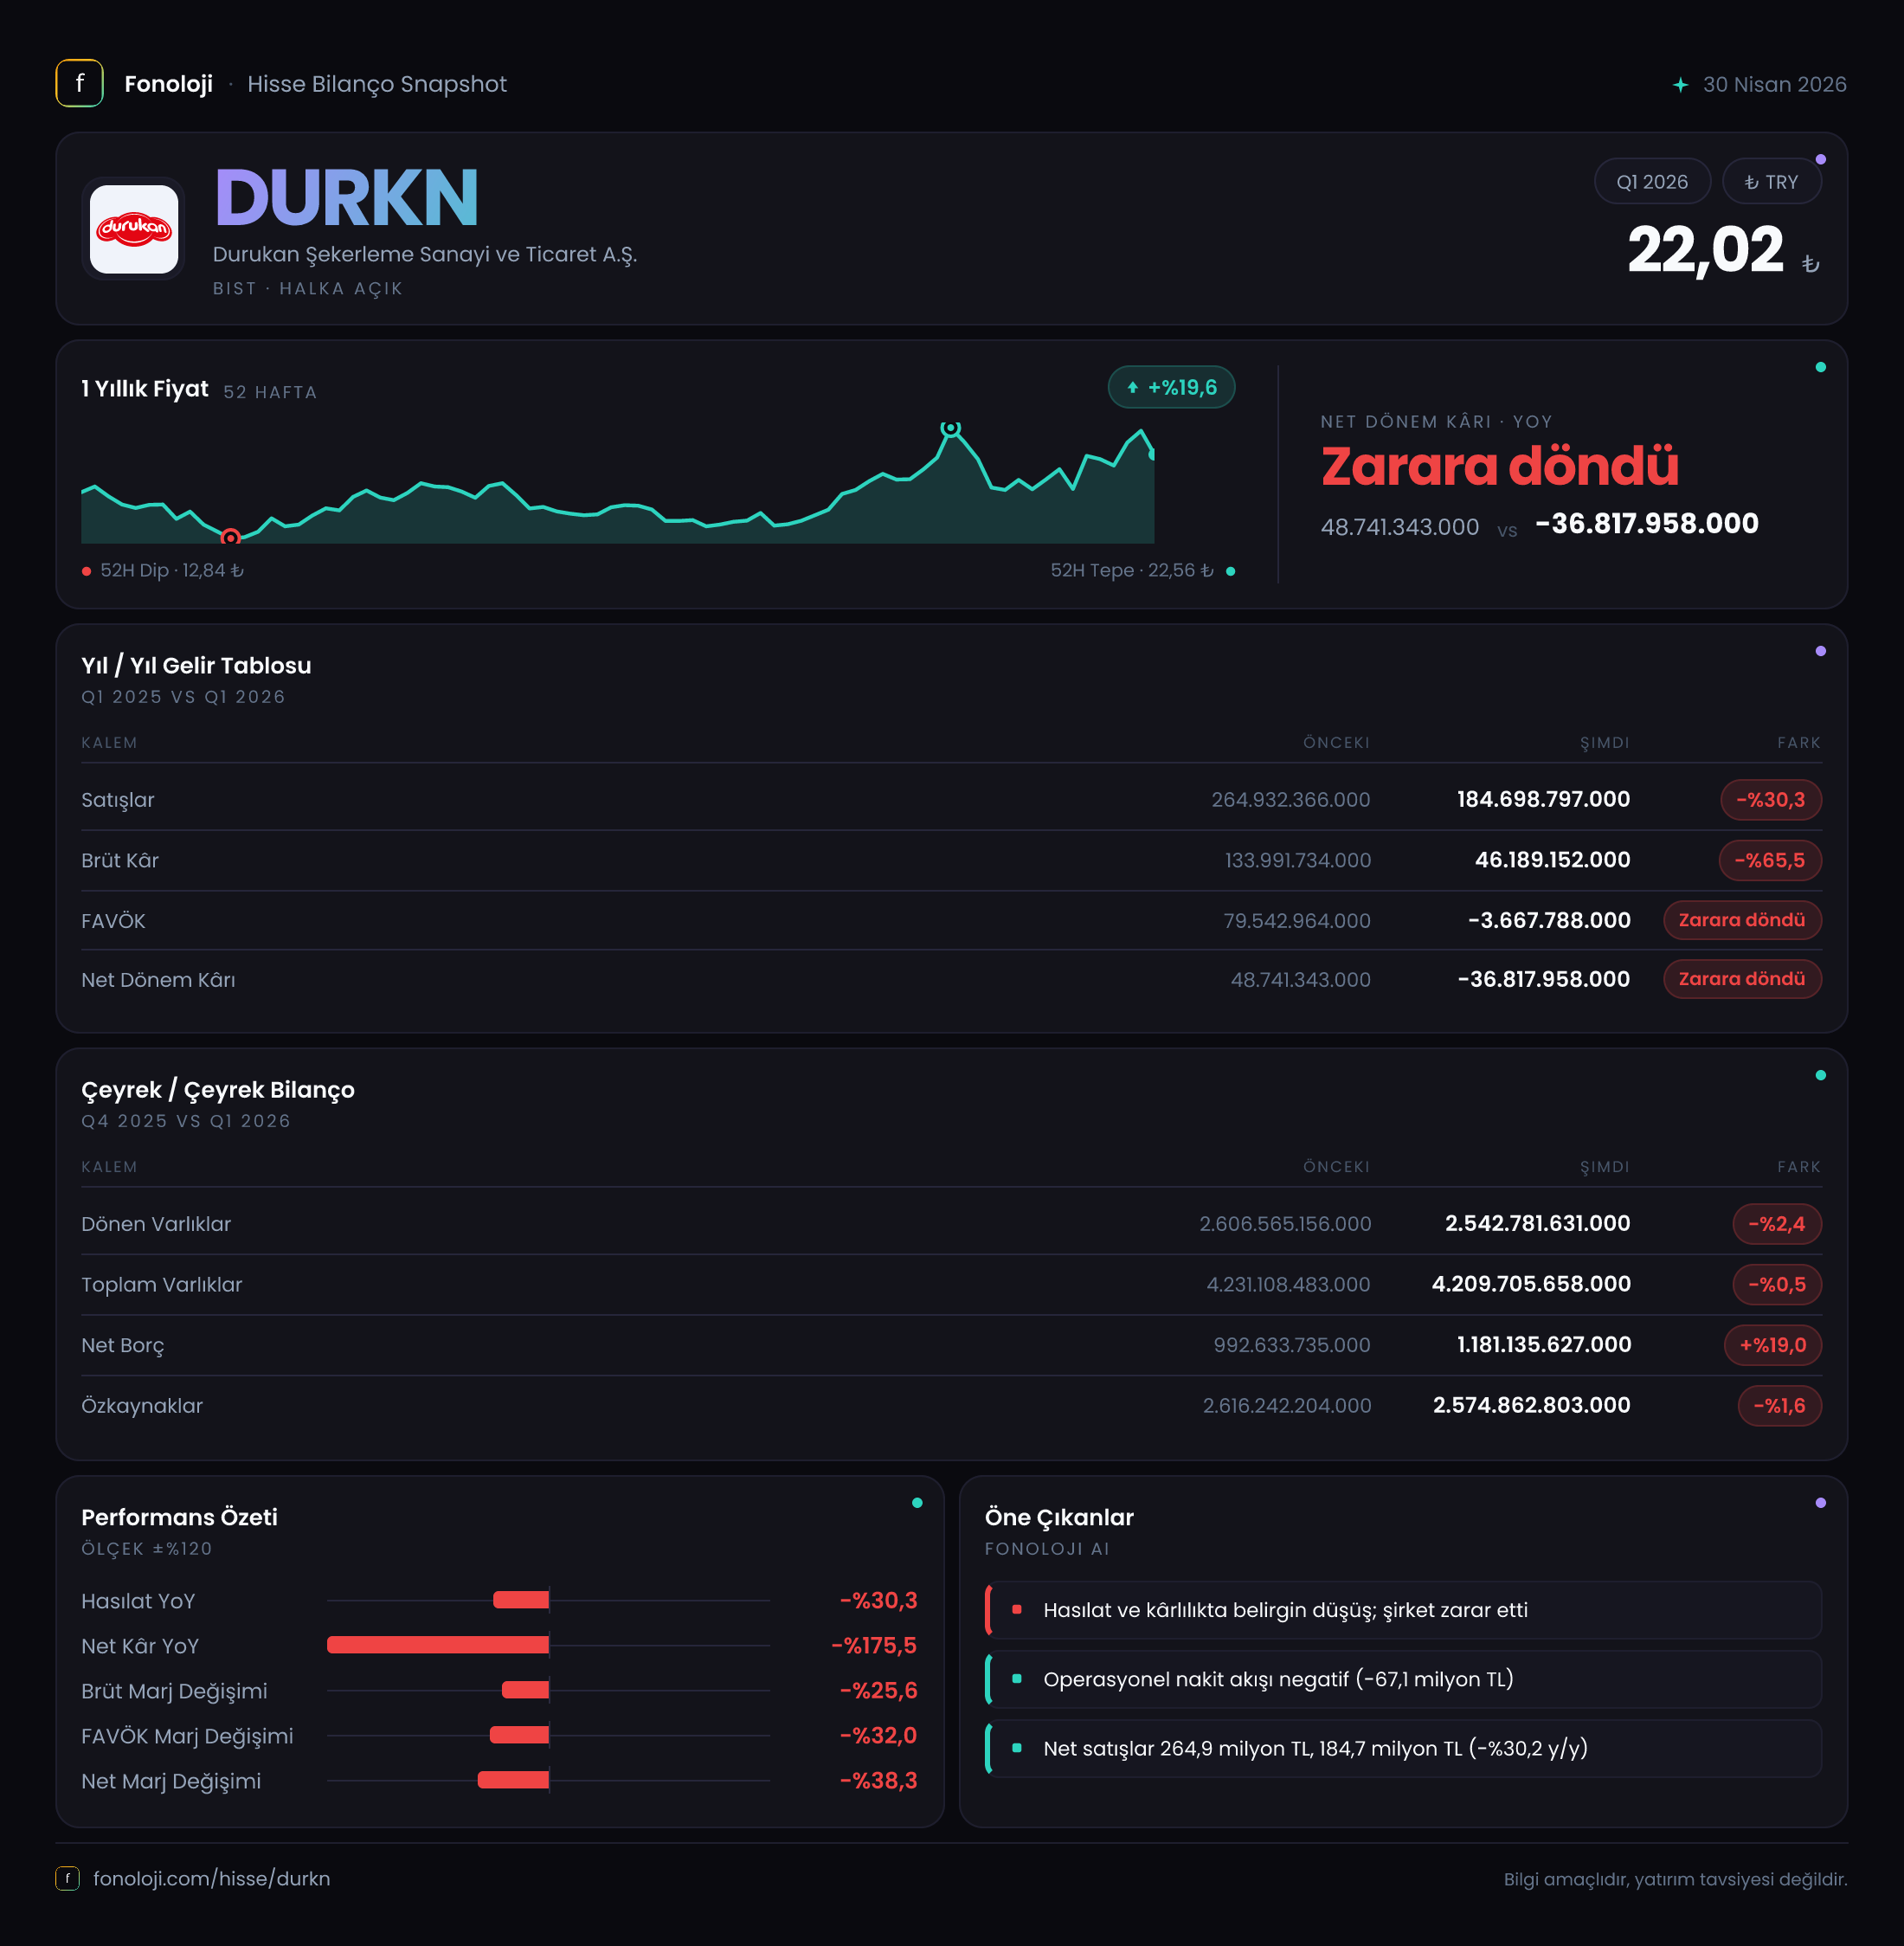Viewport: 1904px width, 1946px height.
Task: Click the small Fonoloji logo in the footer
Action: pos(67,1878)
